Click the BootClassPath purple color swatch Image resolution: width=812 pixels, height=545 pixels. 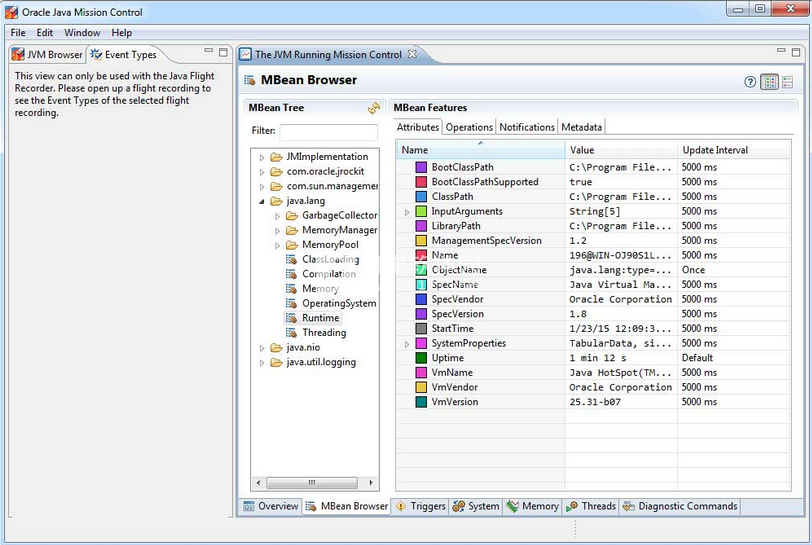pos(422,167)
